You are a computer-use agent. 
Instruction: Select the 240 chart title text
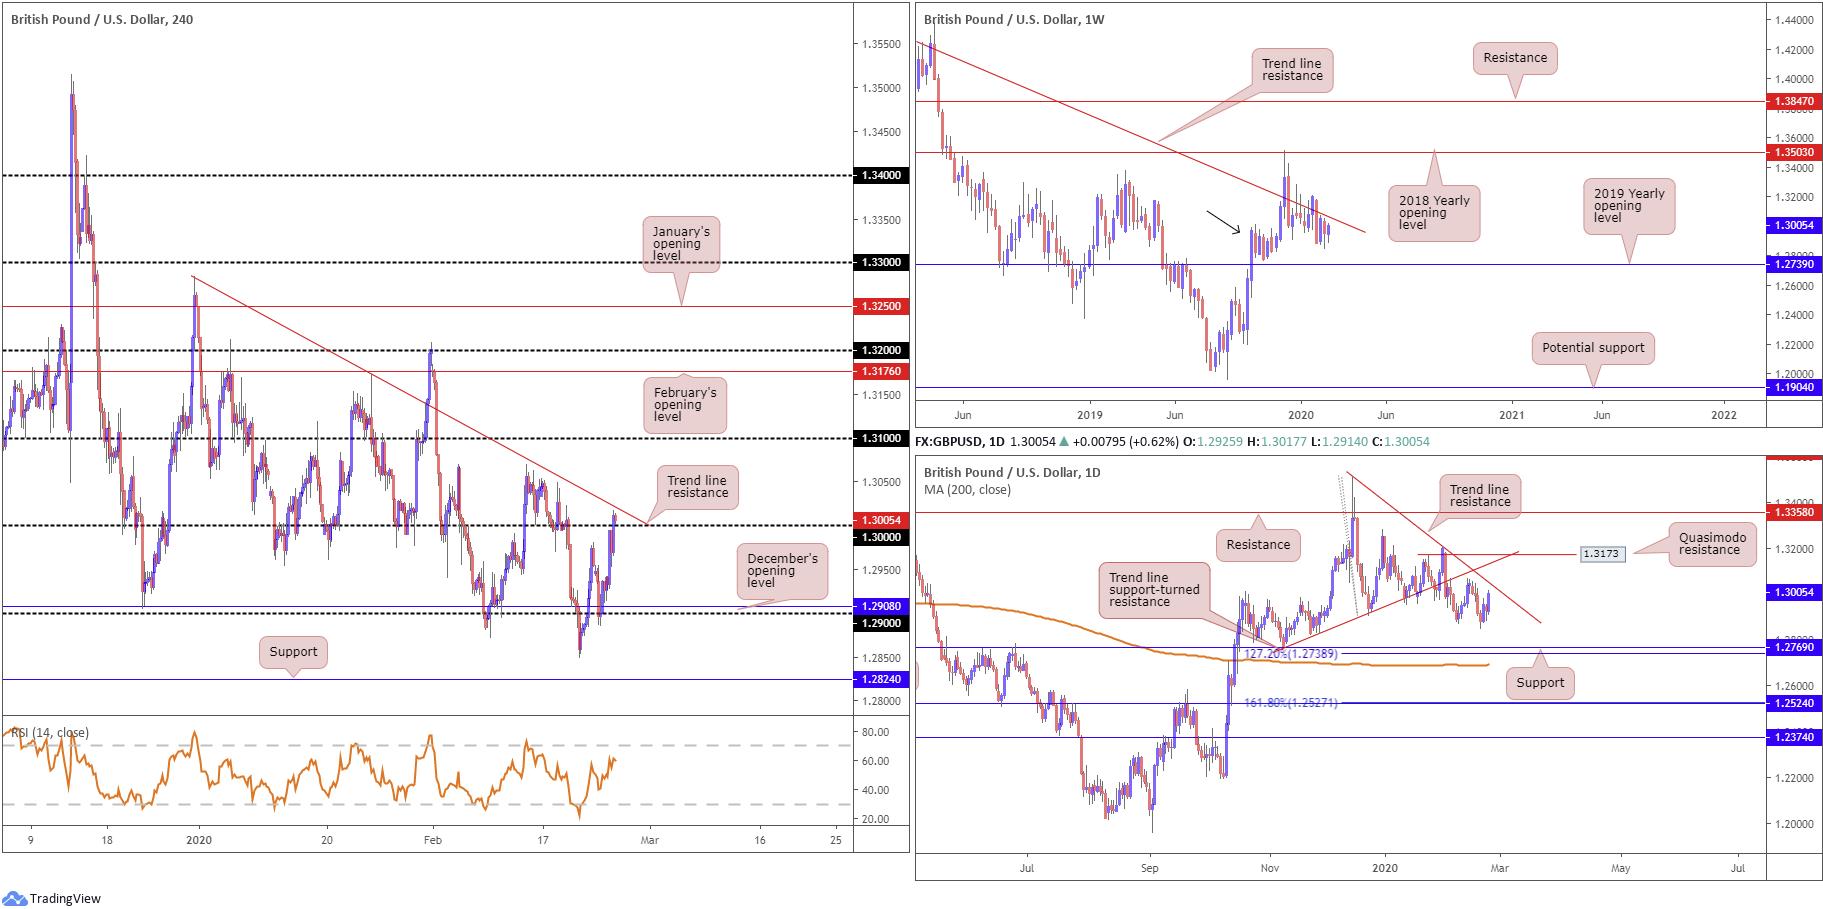pos(102,19)
